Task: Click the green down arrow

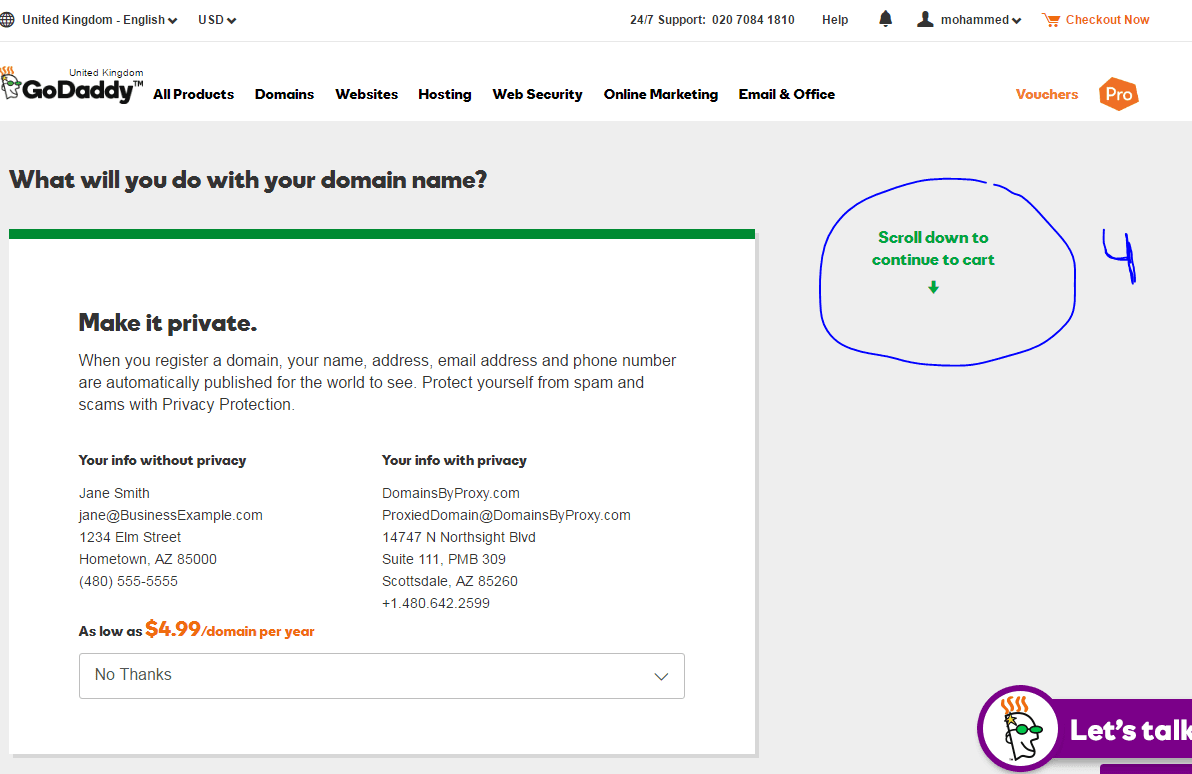Action: tap(933, 287)
